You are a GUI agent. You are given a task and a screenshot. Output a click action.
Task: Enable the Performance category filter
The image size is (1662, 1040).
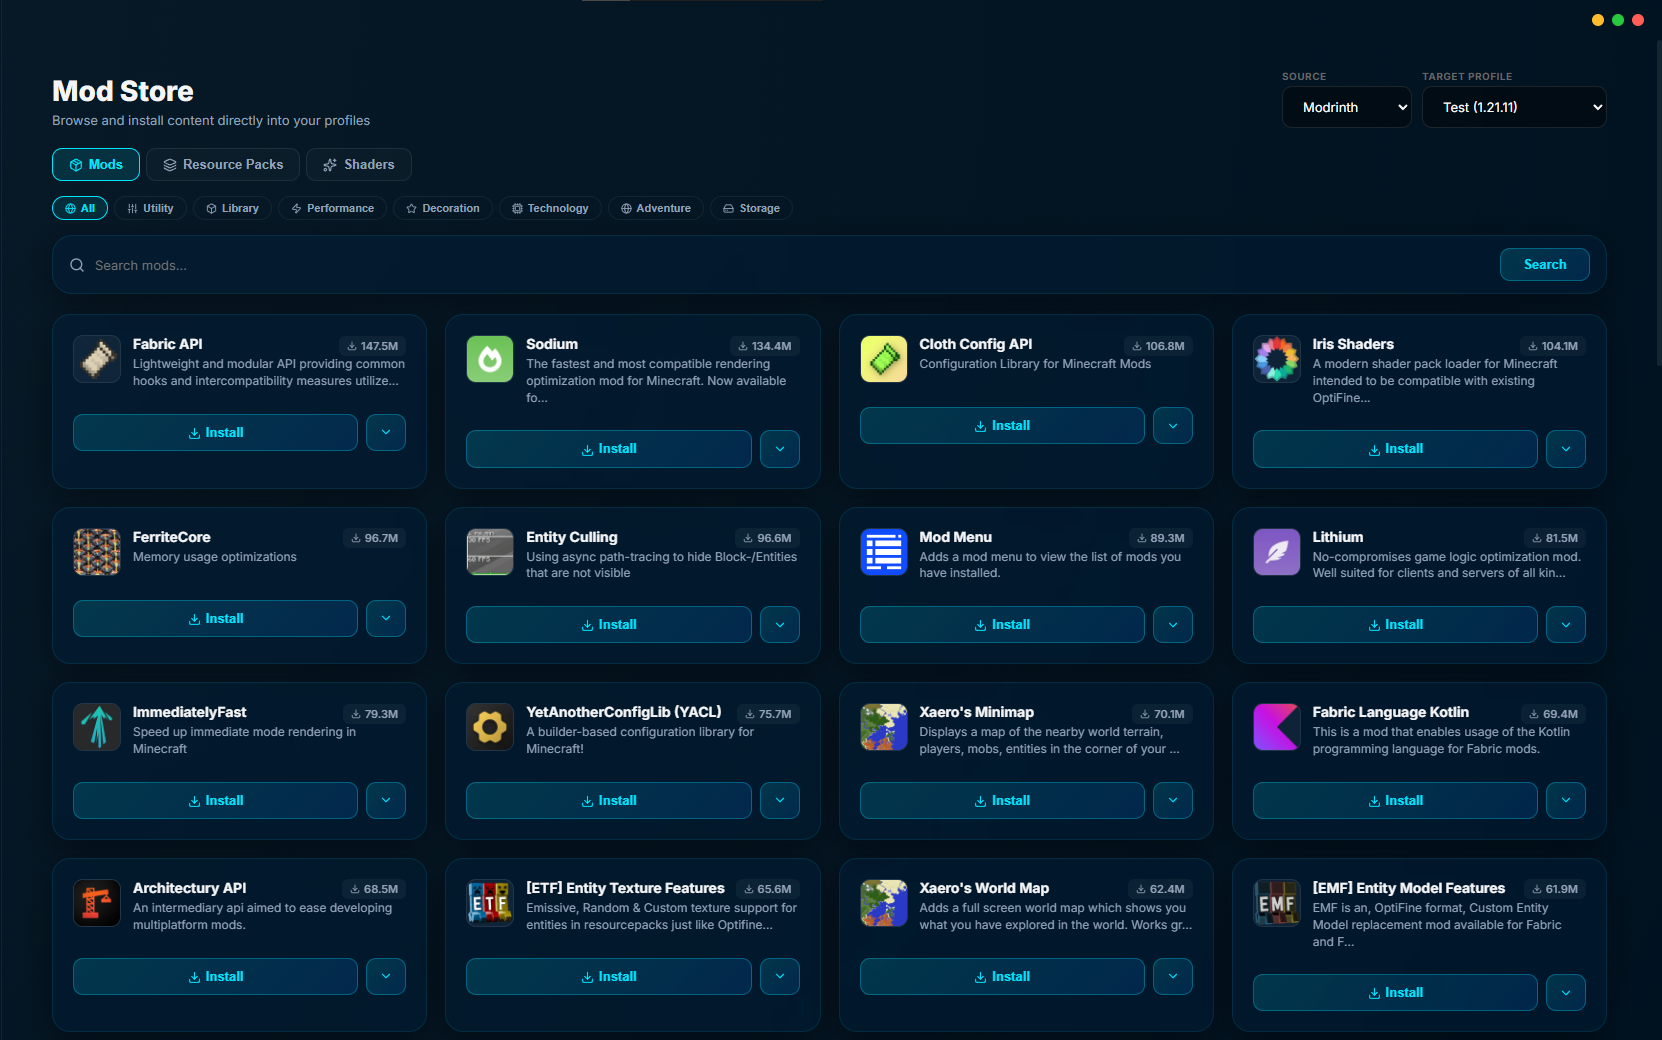(x=332, y=208)
